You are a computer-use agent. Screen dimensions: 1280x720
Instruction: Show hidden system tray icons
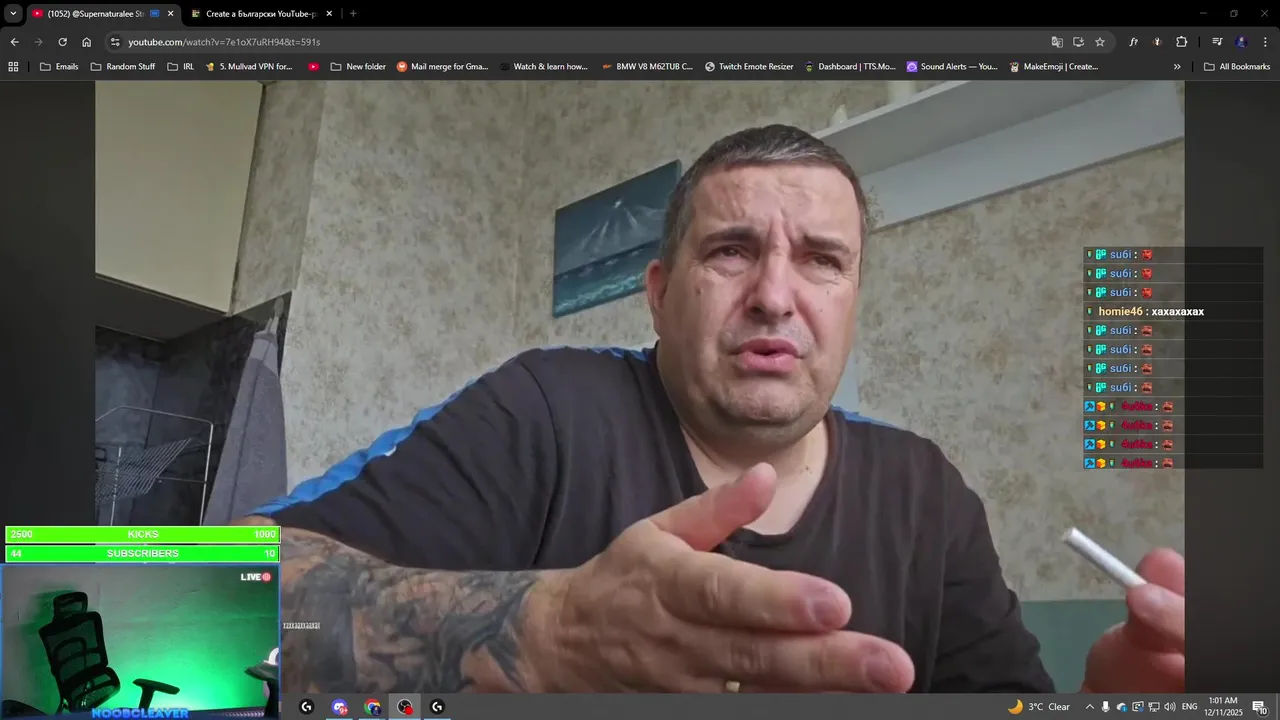point(1090,707)
